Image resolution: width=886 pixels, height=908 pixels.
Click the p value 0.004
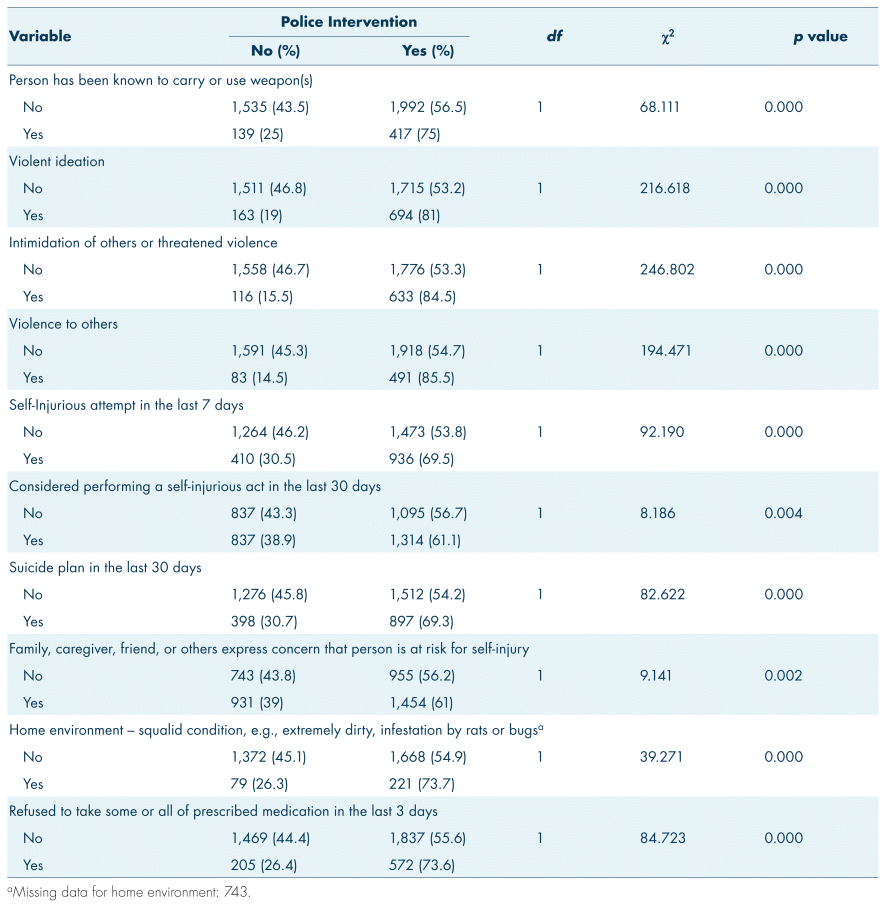coord(783,513)
